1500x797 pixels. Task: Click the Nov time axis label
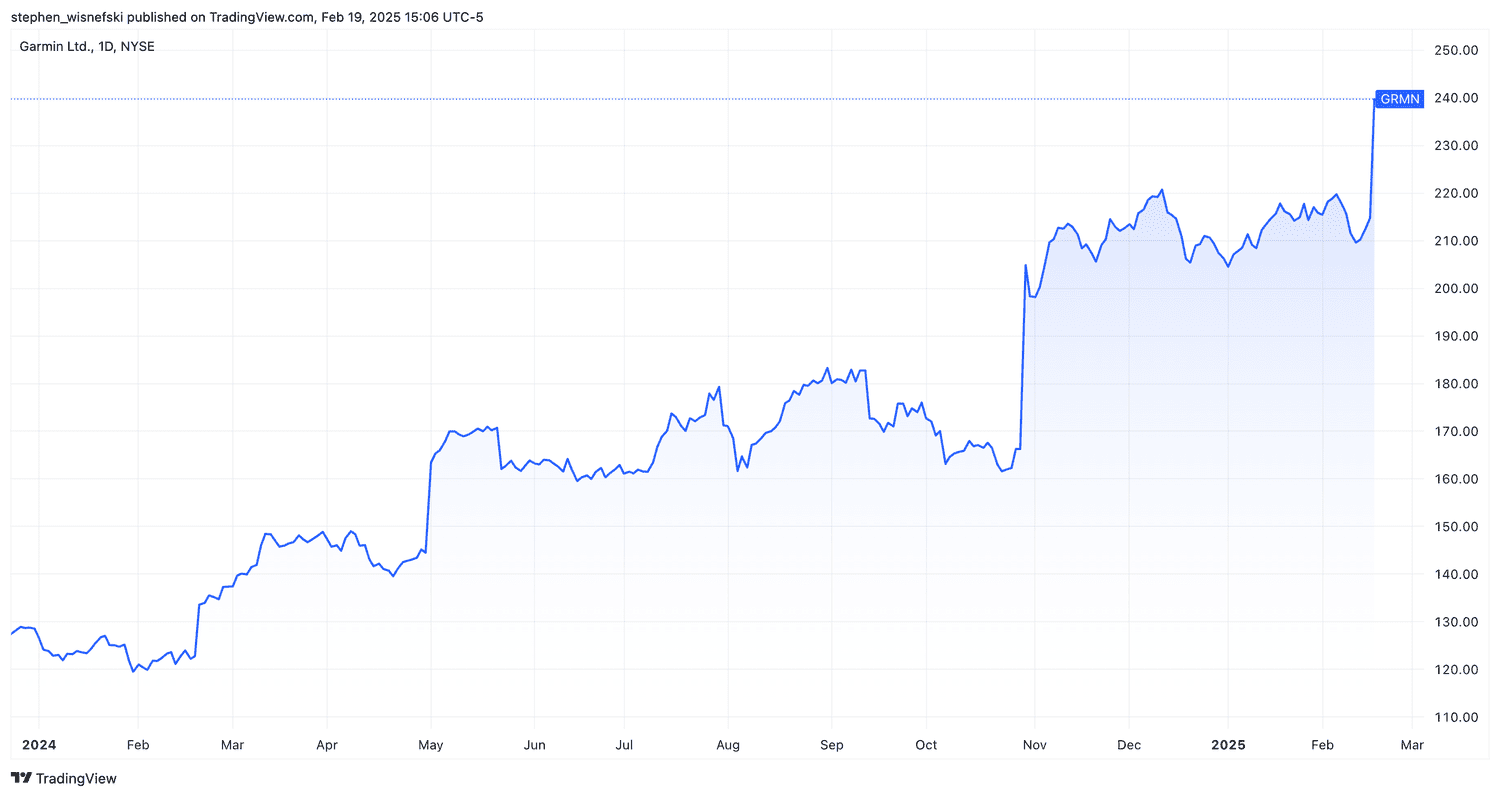pyautogui.click(x=1035, y=745)
